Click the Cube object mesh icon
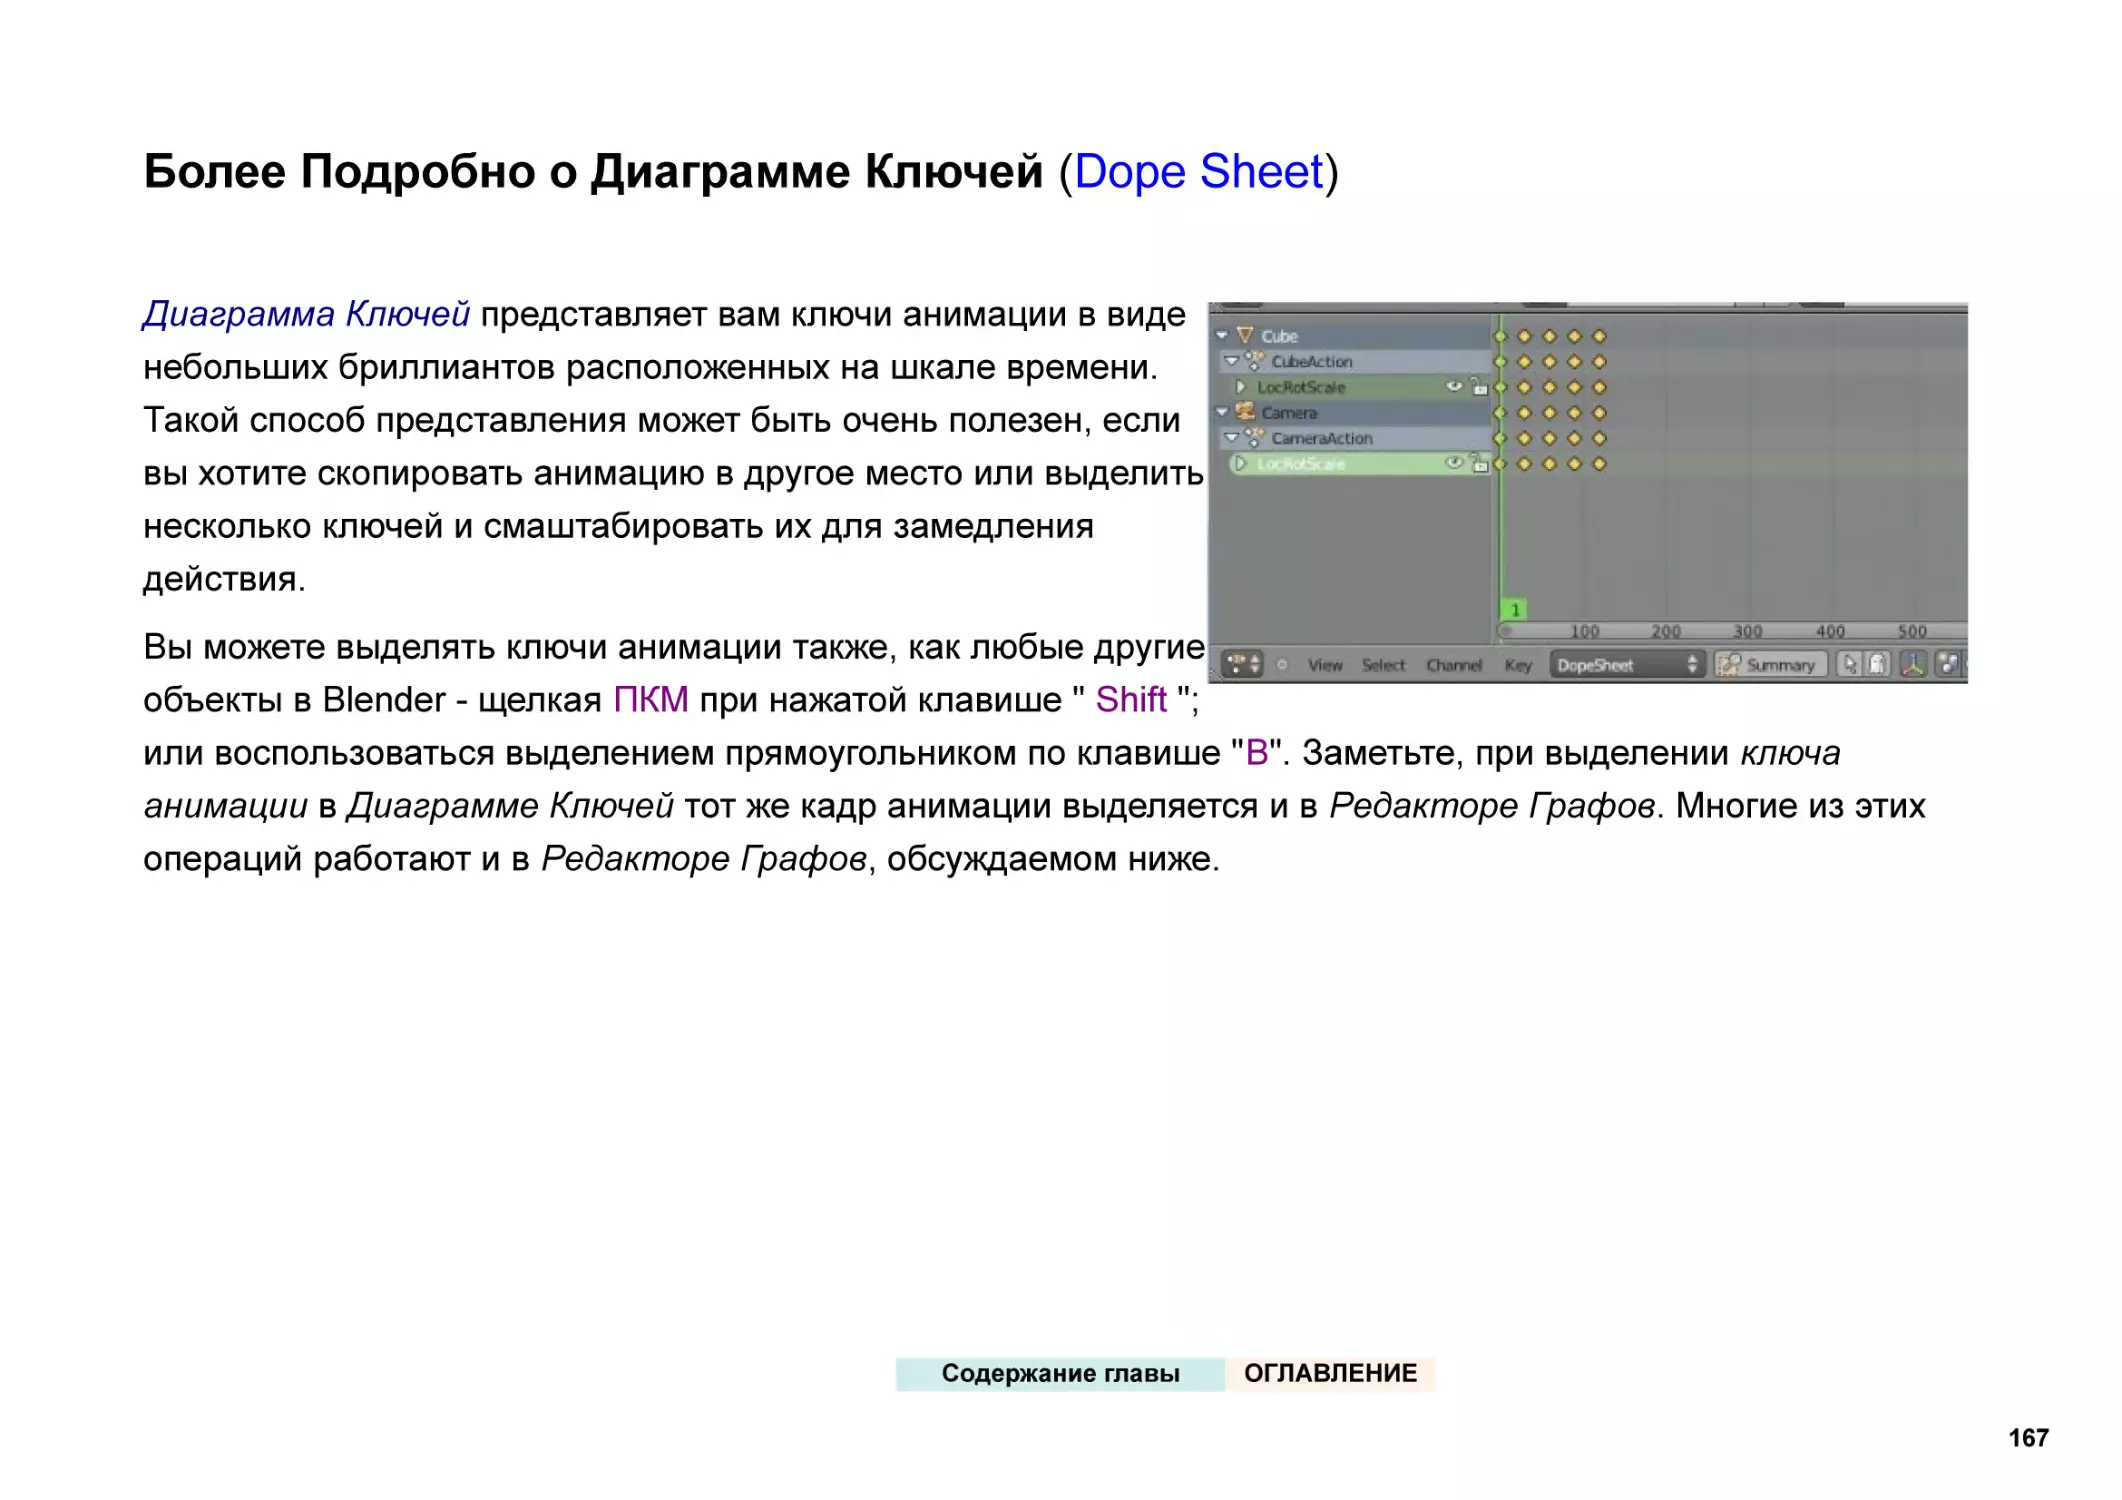 coord(1244,335)
